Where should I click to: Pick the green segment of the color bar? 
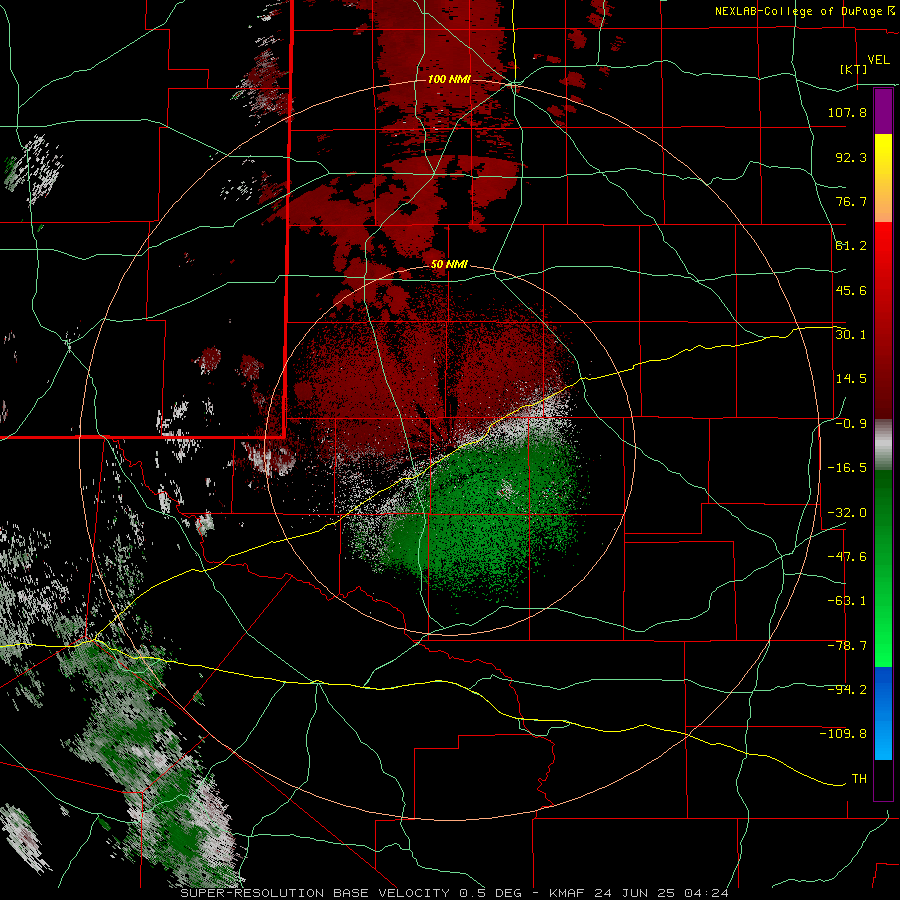coord(883,568)
